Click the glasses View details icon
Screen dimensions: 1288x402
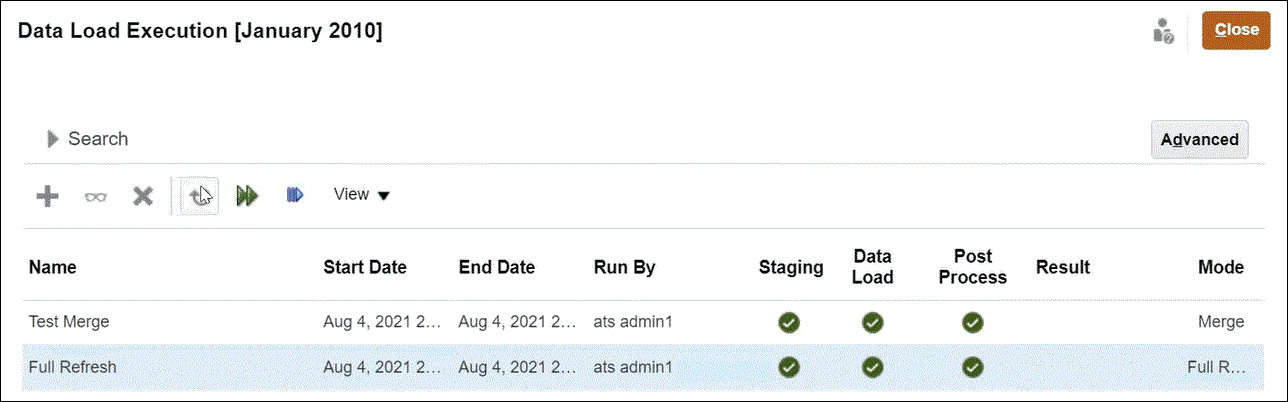click(95, 196)
